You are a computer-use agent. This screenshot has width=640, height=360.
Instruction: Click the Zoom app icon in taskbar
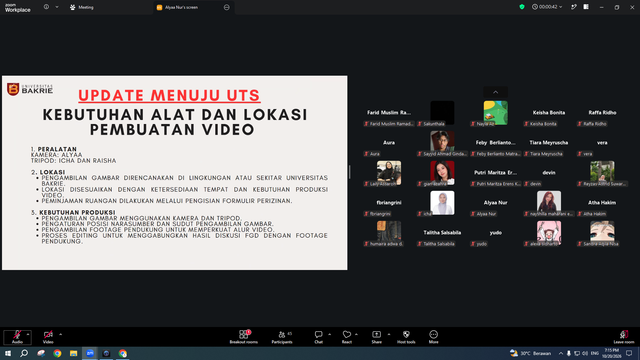90,353
